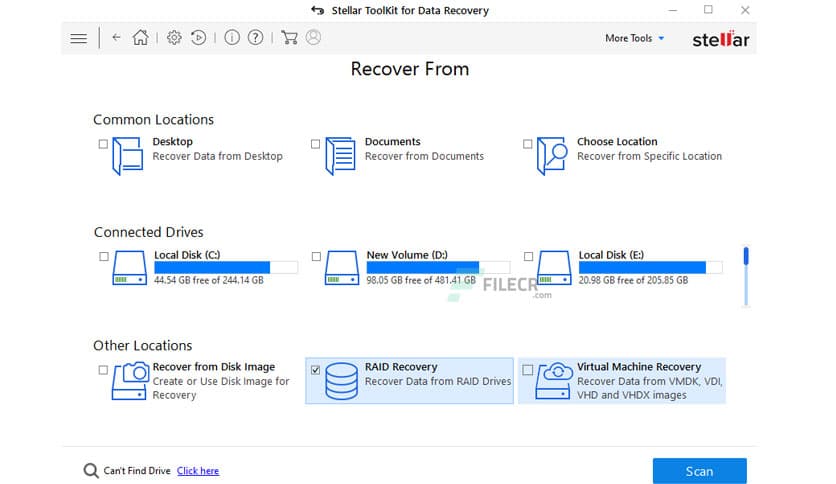Click the Local Disk (C:) drive icon
This screenshot has height=484, width=836.
tap(130, 268)
